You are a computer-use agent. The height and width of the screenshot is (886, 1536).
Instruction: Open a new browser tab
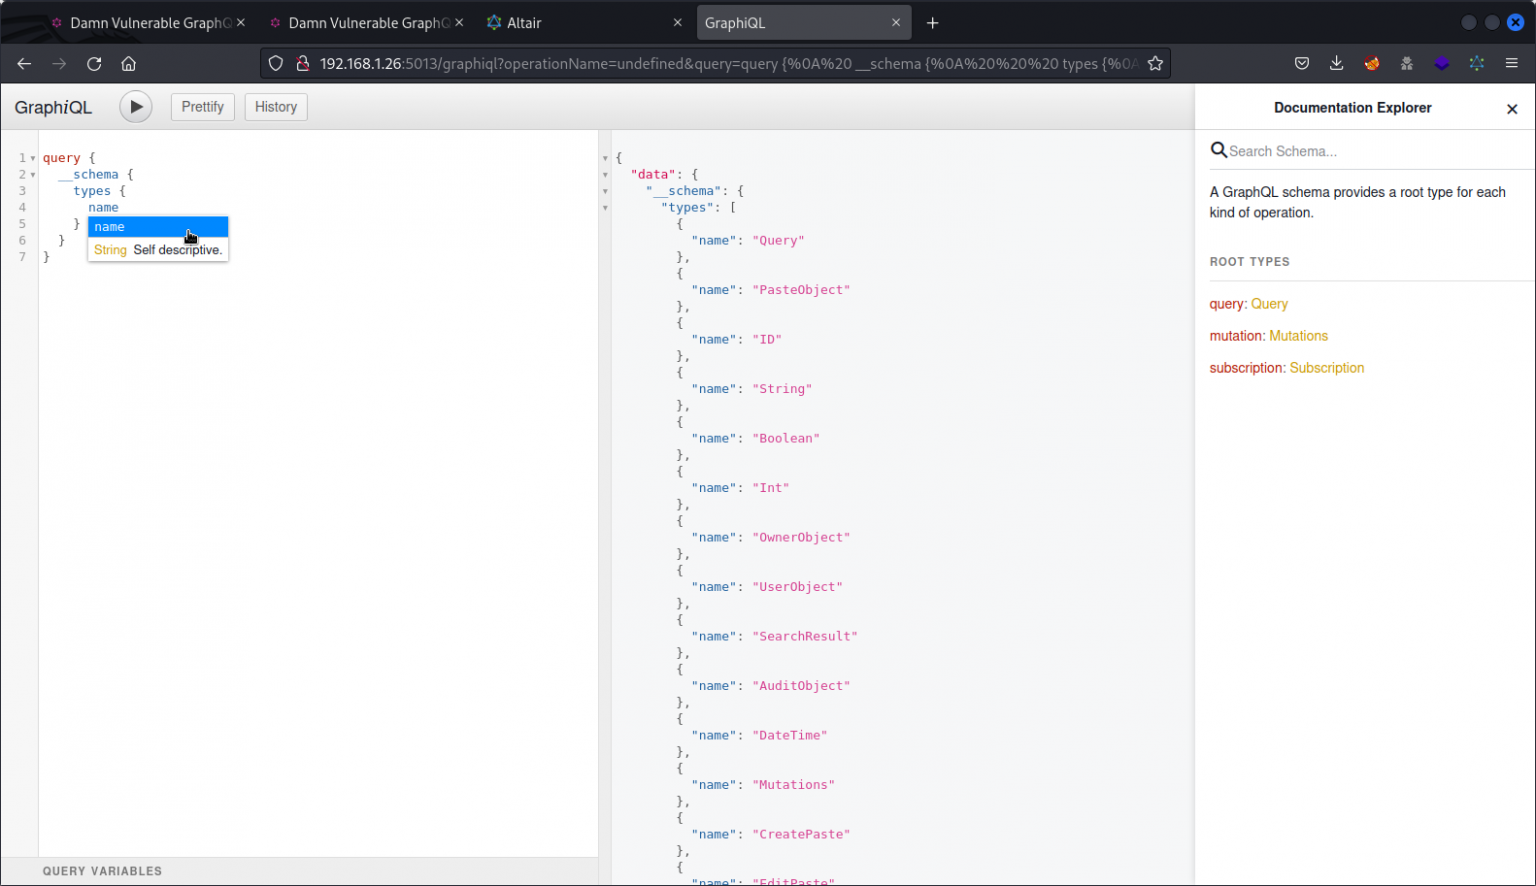point(932,23)
